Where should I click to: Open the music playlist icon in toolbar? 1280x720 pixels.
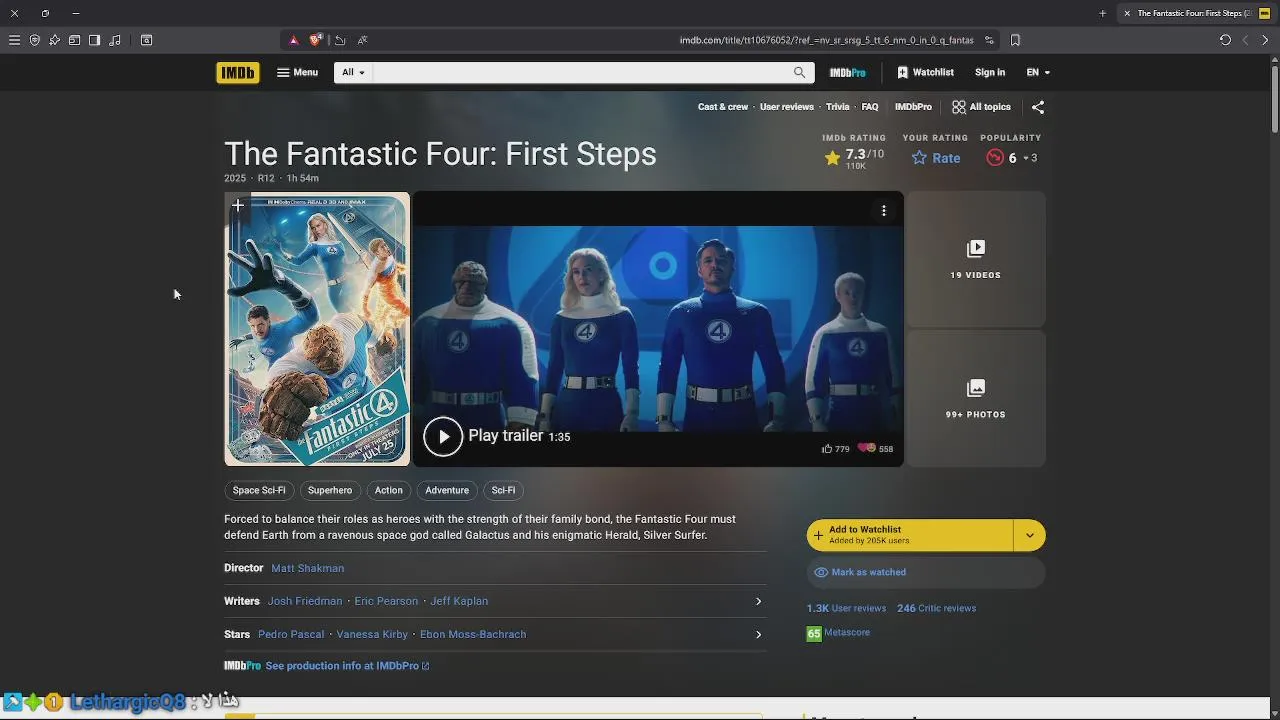[x=115, y=40]
